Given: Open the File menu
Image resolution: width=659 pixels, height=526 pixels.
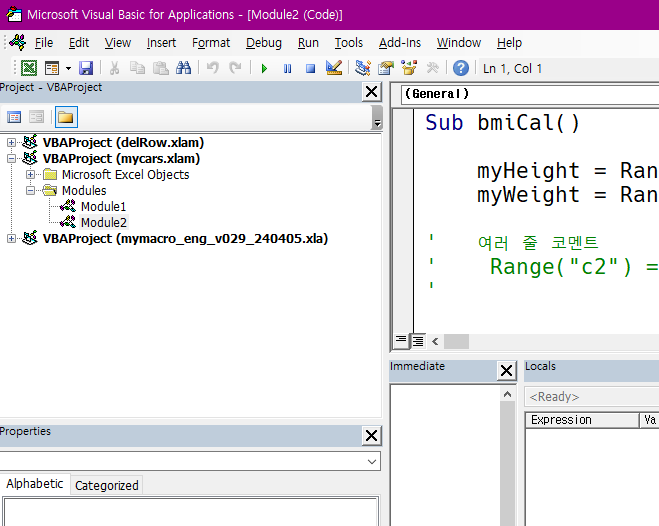Looking at the screenshot, I should [44, 43].
